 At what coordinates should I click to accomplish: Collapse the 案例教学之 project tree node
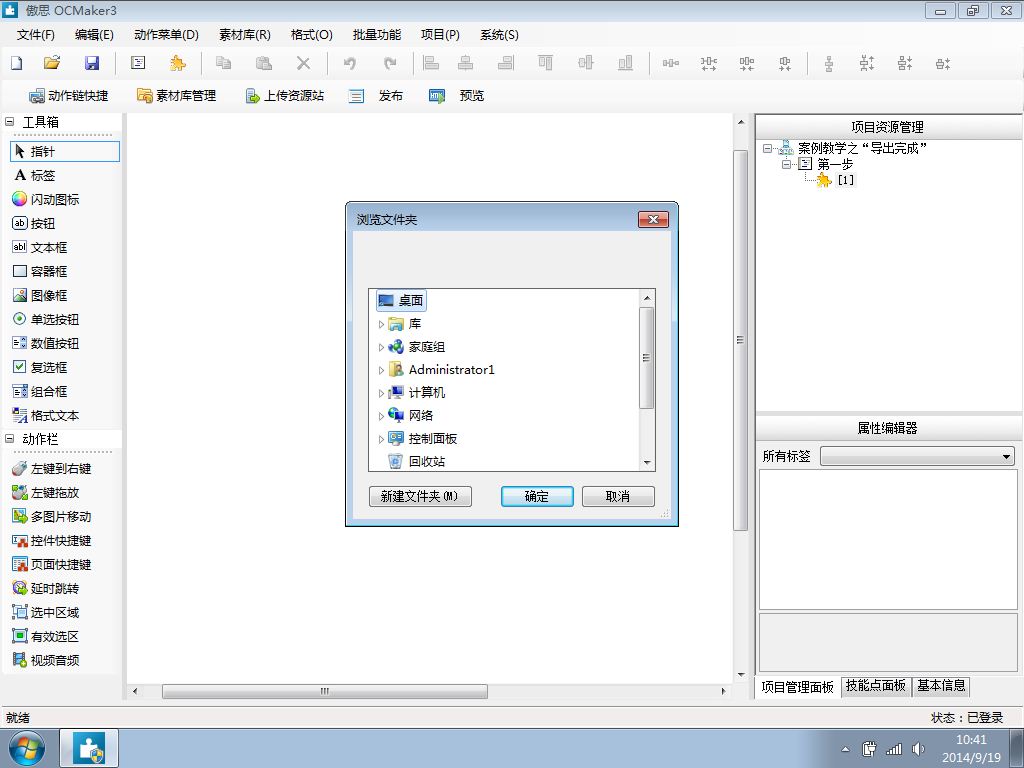click(767, 148)
